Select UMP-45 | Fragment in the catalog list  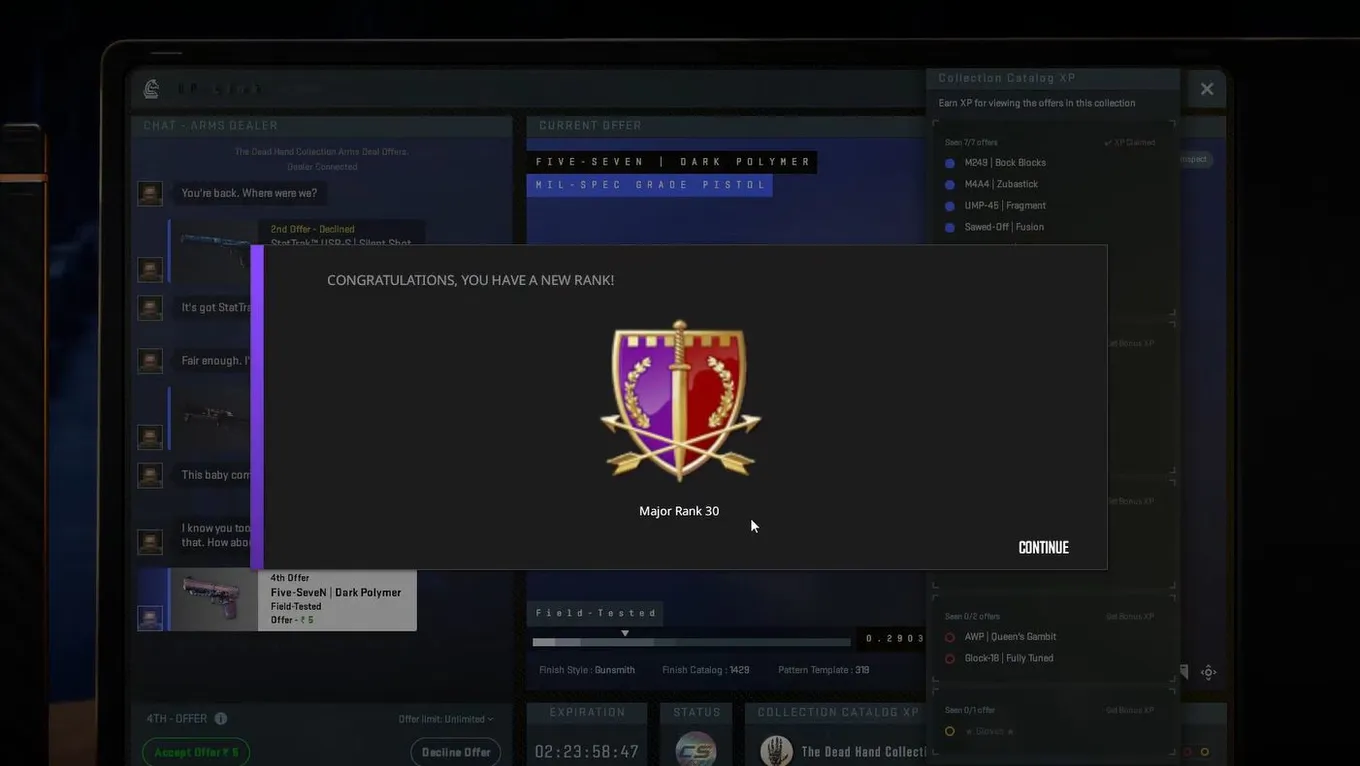[x=1005, y=206]
